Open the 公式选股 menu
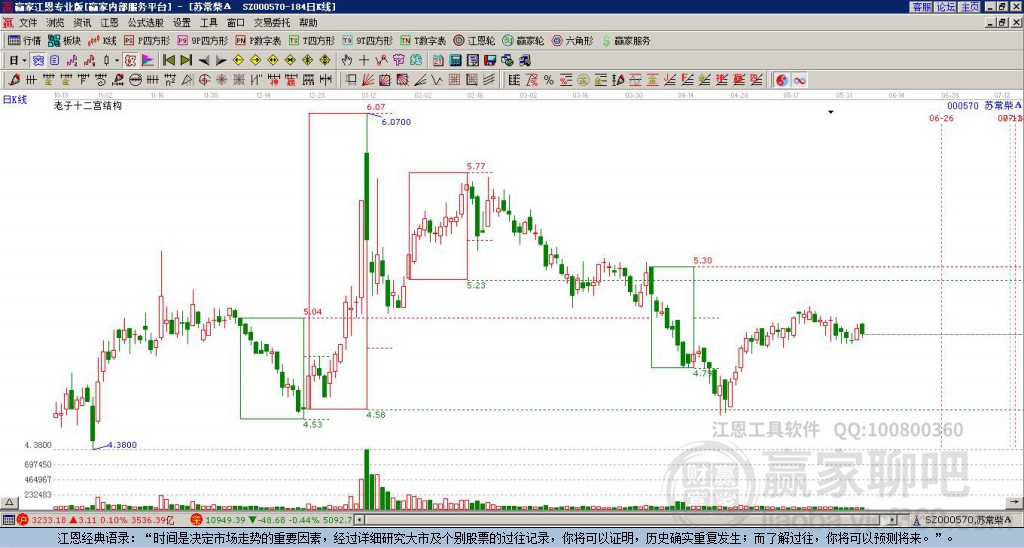Screen dimensions: 1024x548 146,23
